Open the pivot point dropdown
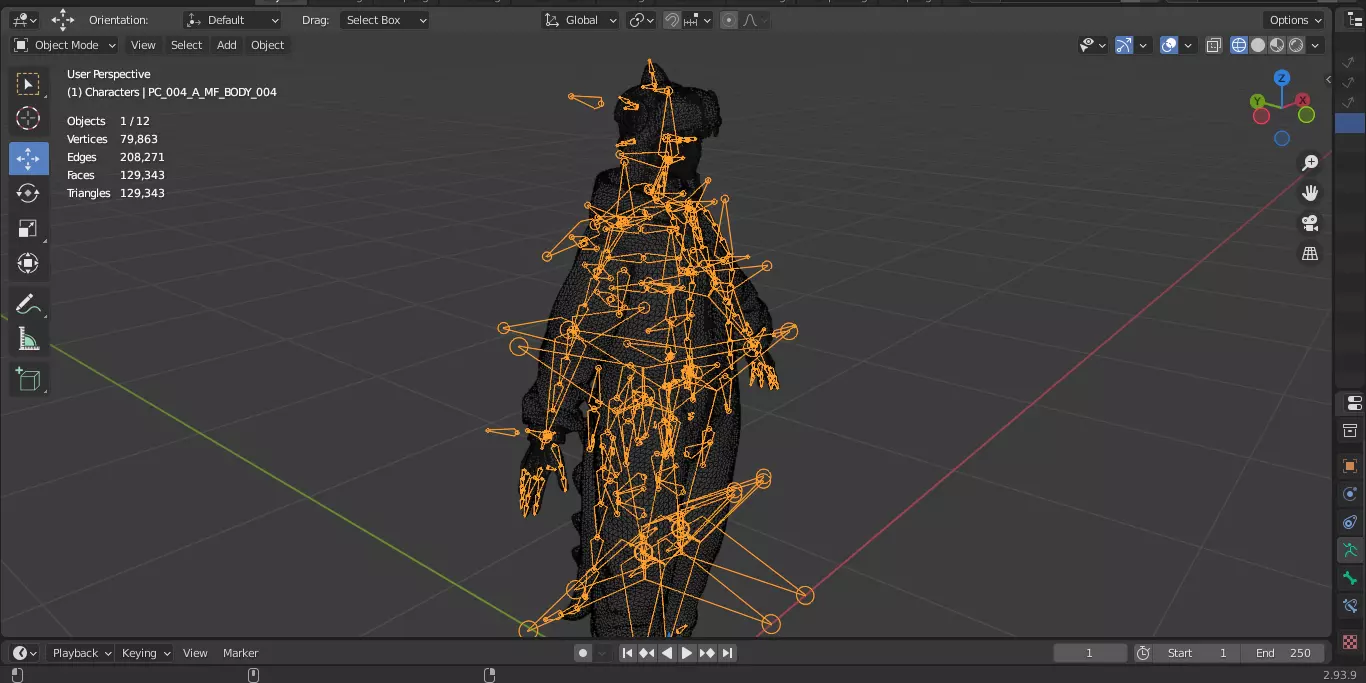 point(641,20)
